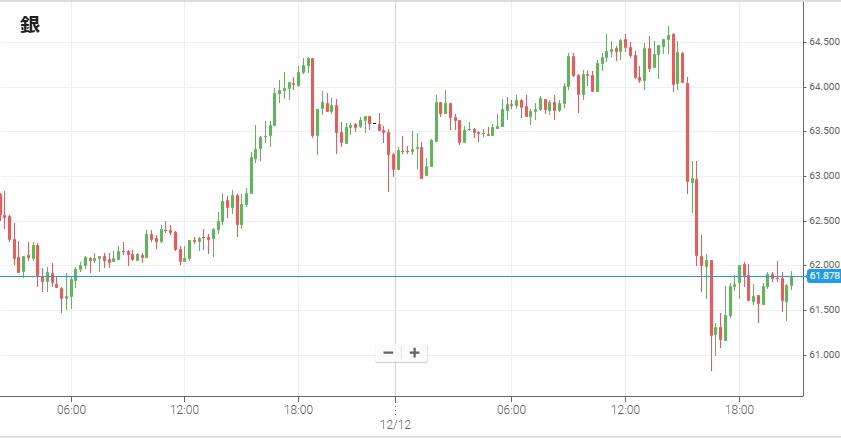Click the 銀 chart title
The width and height of the screenshot is (841, 438).
click(30, 26)
